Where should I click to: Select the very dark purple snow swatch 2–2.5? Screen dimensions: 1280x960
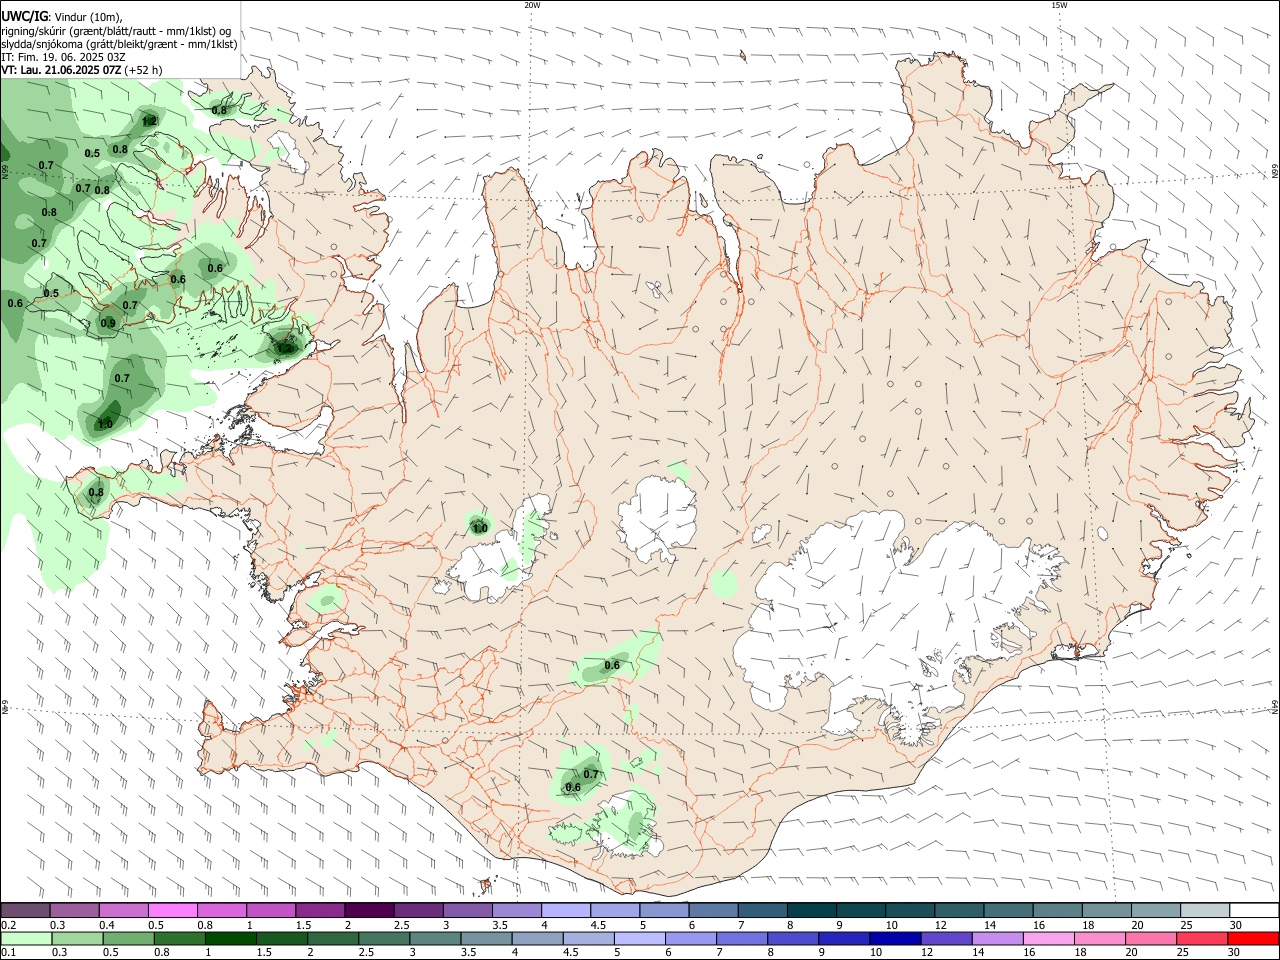pyautogui.click(x=369, y=911)
